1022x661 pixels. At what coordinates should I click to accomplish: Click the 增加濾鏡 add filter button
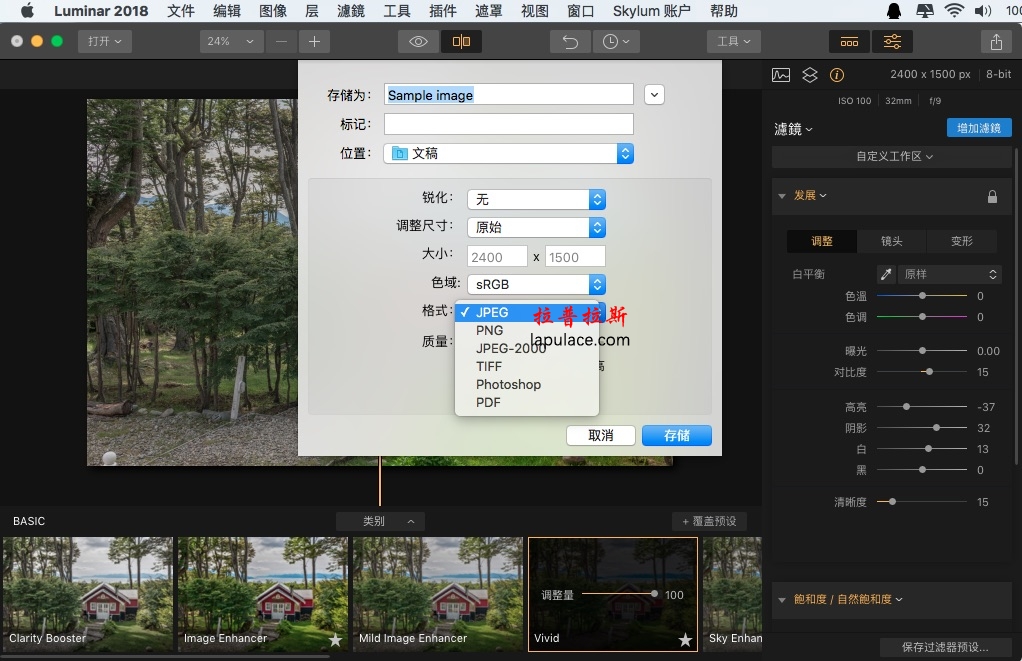pos(979,128)
